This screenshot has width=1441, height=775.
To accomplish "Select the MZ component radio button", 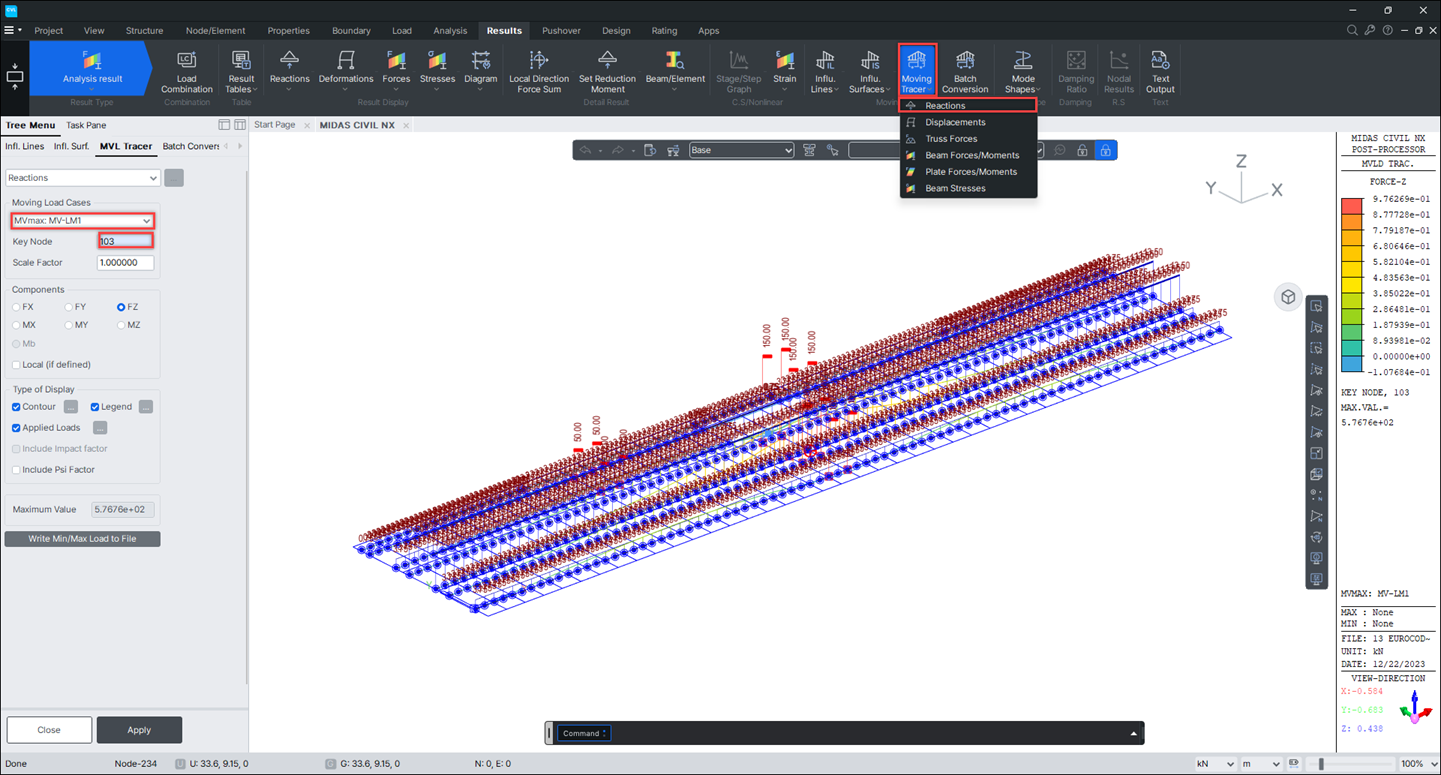I will pos(121,325).
